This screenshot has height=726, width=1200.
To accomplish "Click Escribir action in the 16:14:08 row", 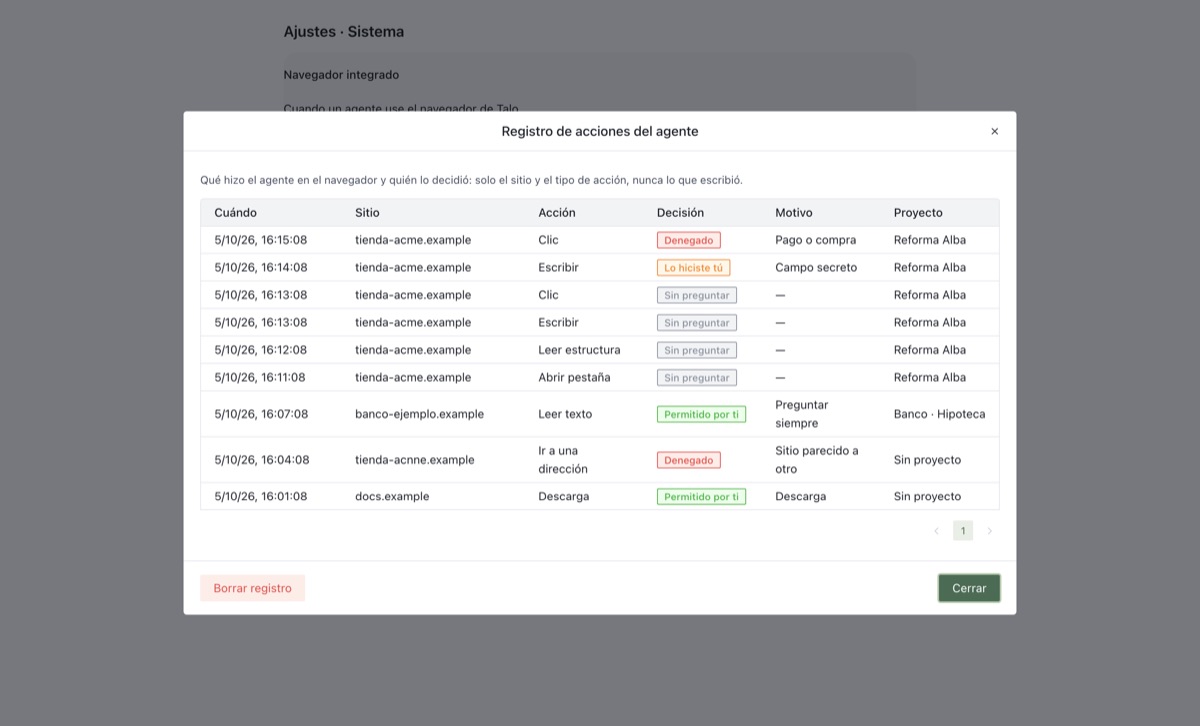I will pyautogui.click(x=558, y=268).
